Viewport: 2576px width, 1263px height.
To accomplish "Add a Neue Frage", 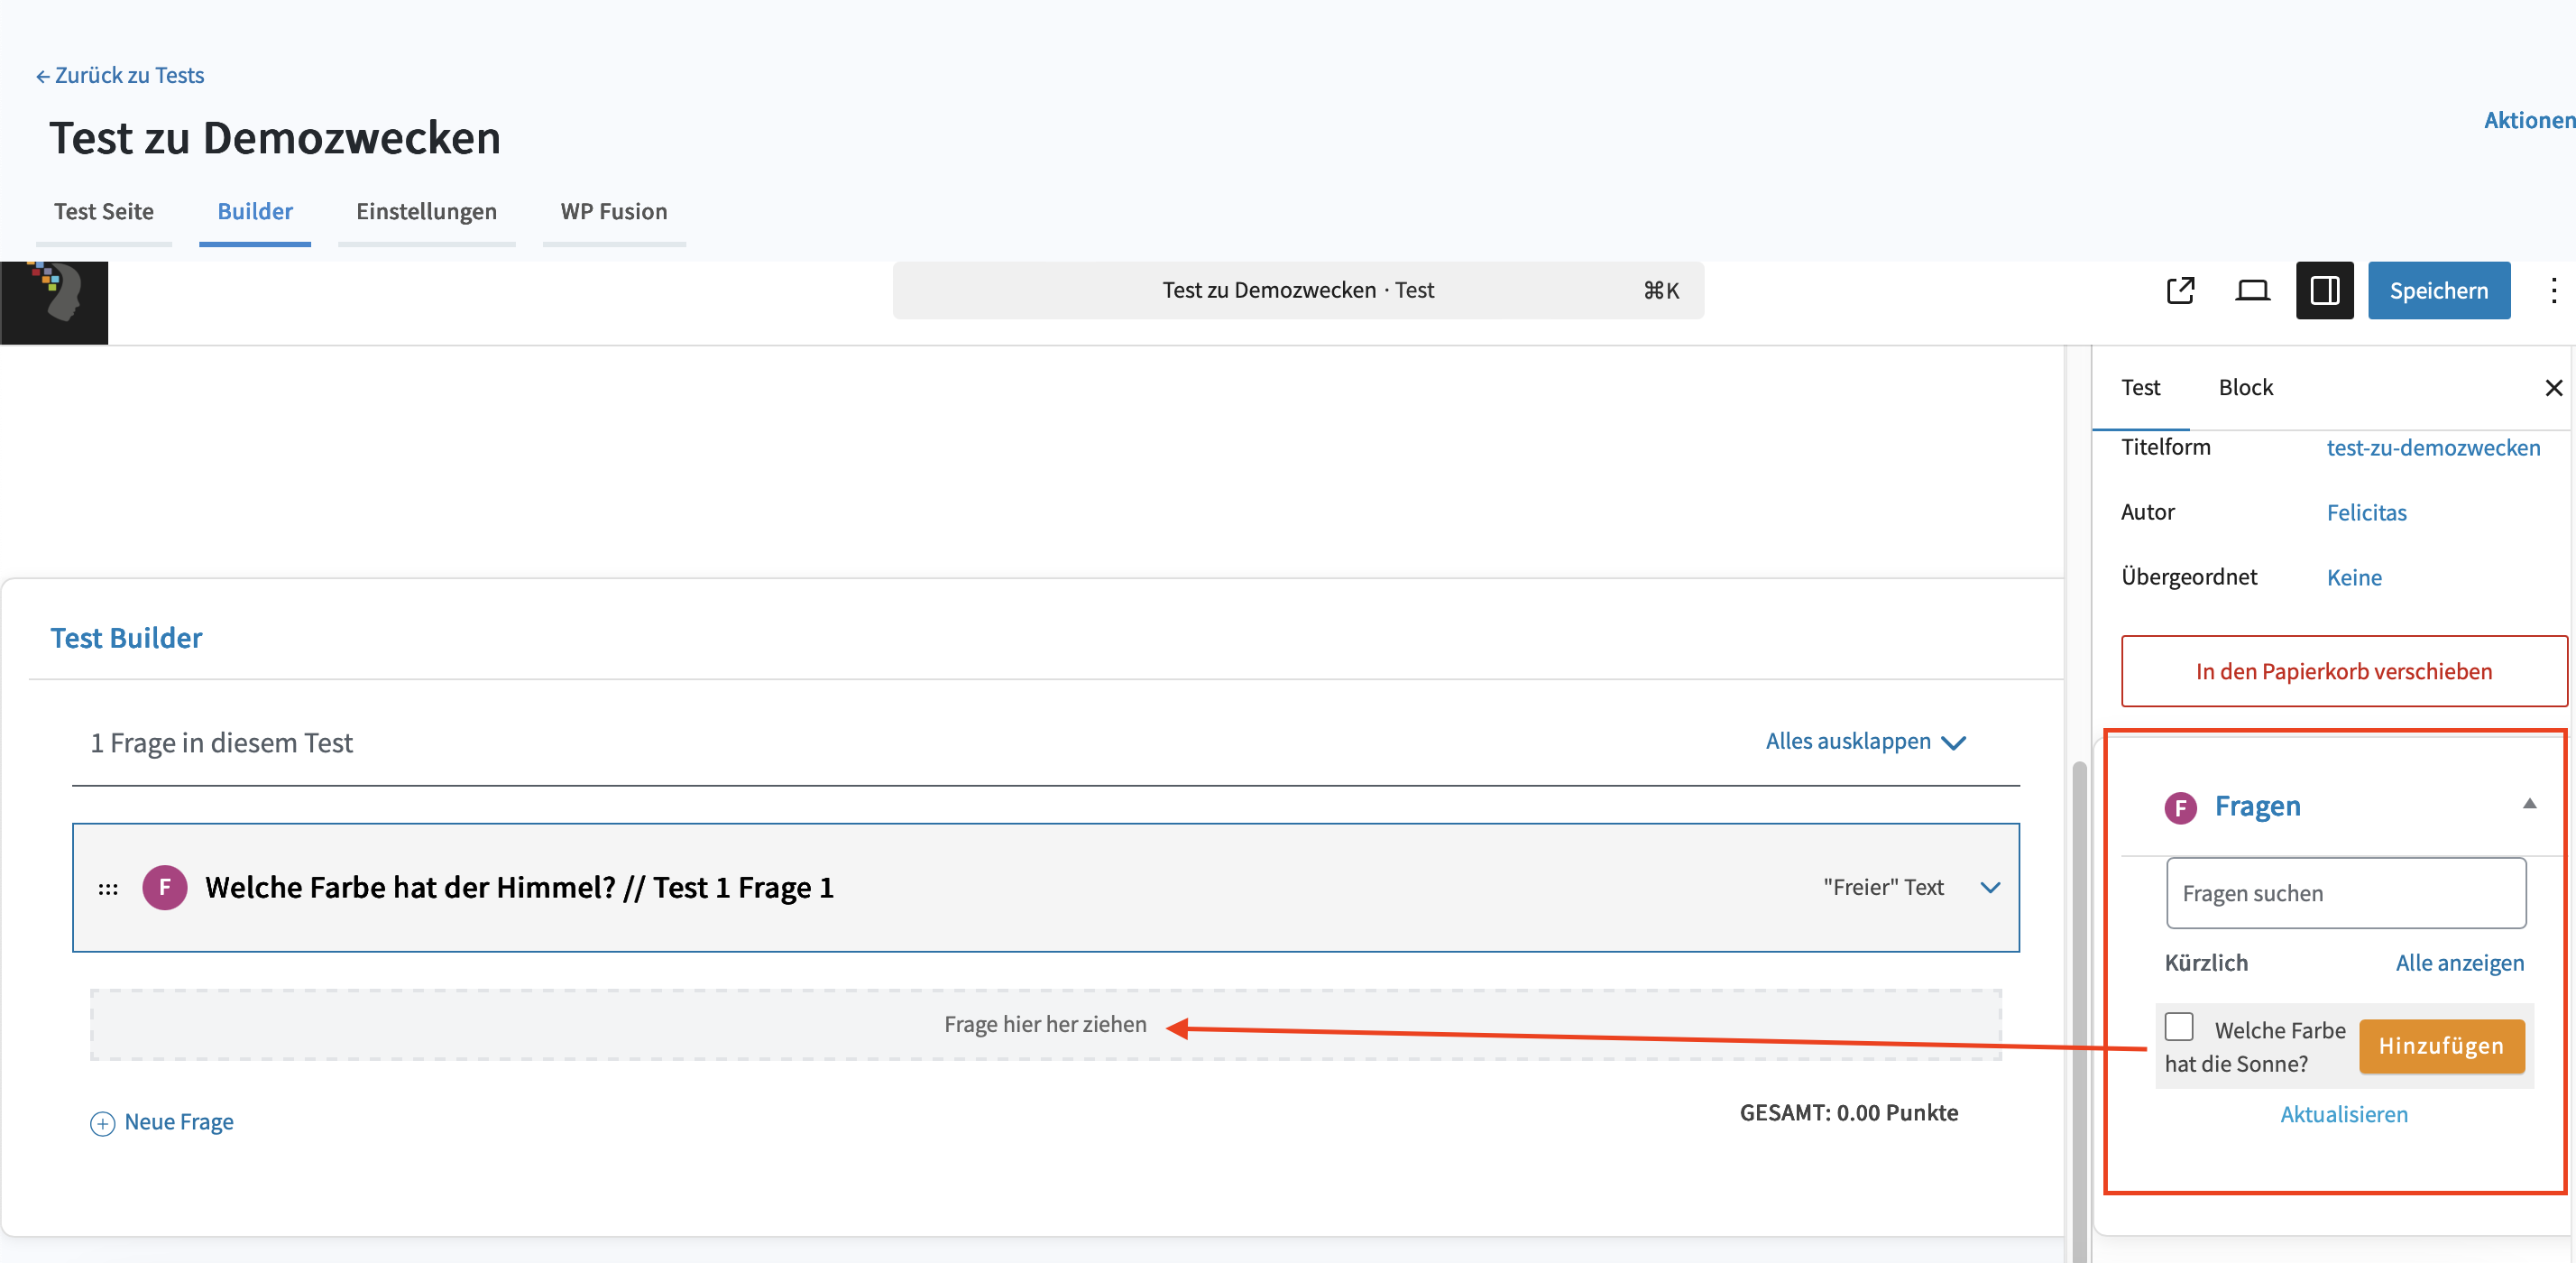I will click(x=178, y=1122).
